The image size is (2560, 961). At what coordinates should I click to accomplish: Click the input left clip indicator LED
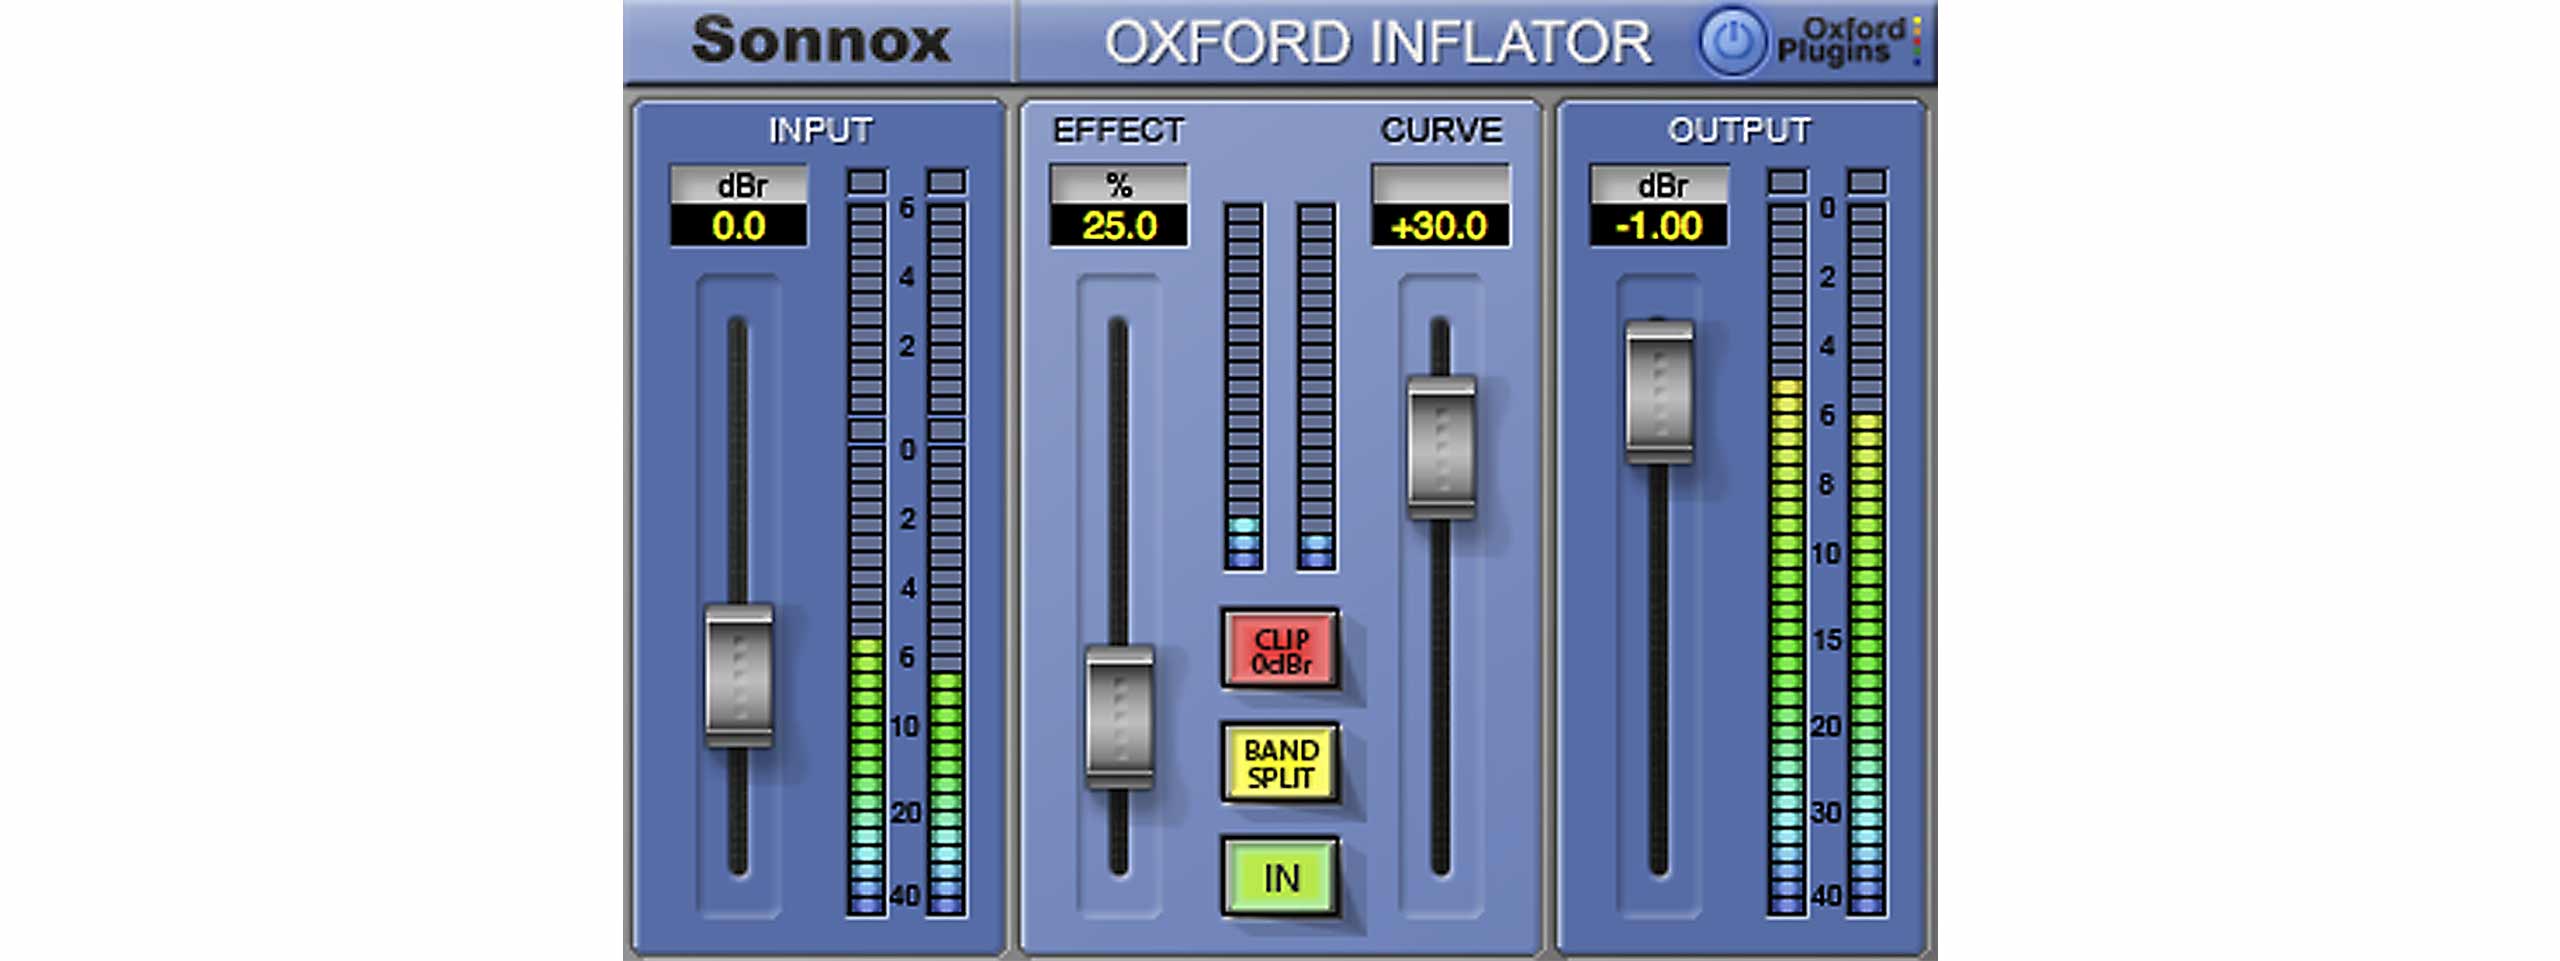pos(866,181)
